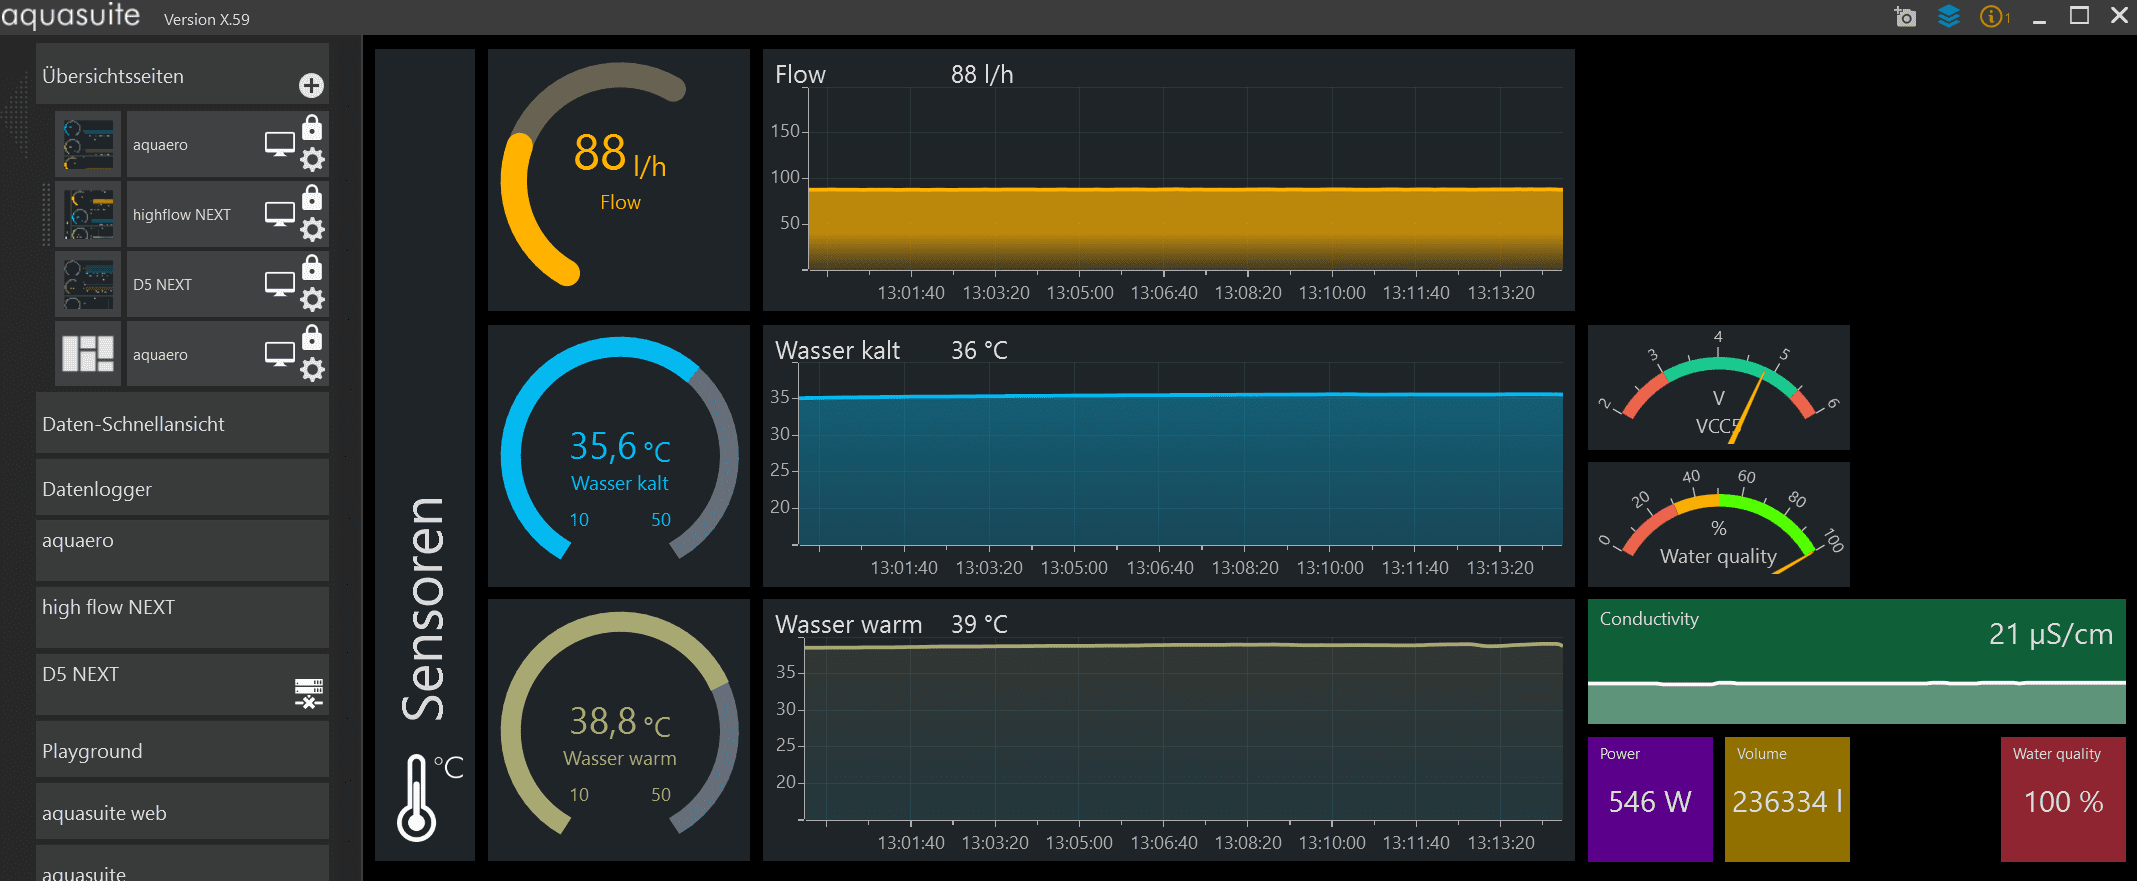Click the blue layers icon in title bar
This screenshot has height=881, width=2137.
pos(1948,17)
